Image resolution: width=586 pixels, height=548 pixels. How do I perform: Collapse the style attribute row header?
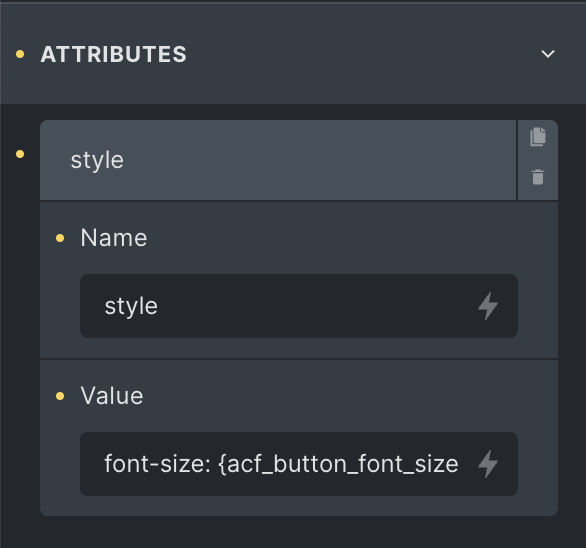(x=278, y=160)
